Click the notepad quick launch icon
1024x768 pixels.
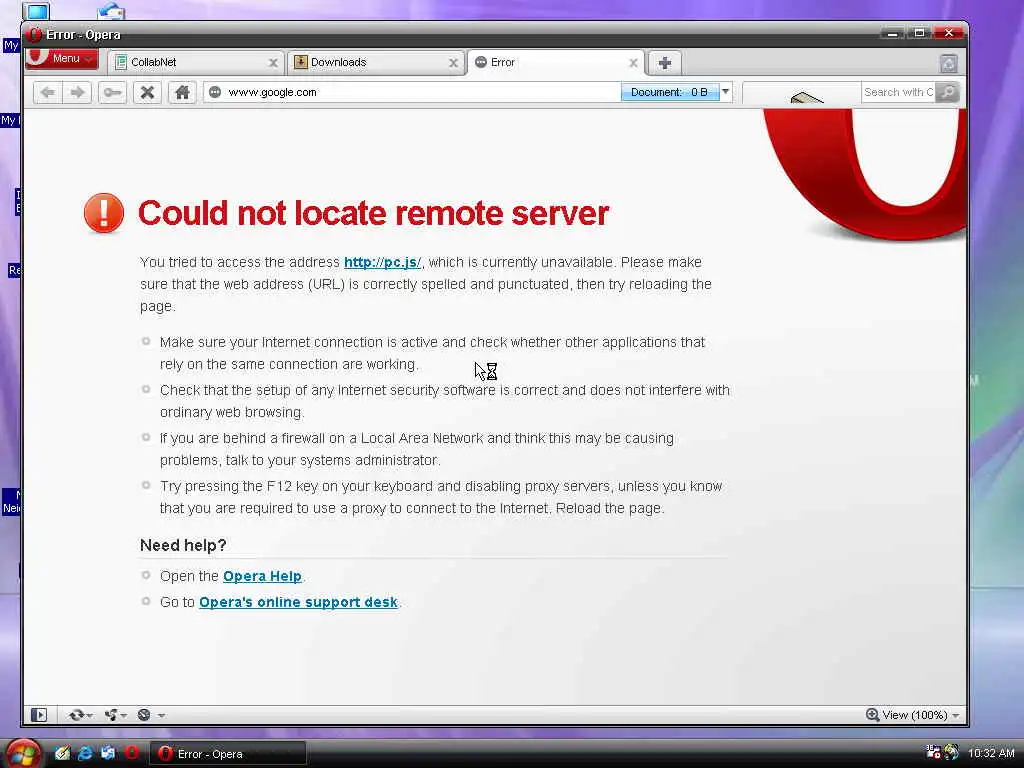(x=62, y=753)
